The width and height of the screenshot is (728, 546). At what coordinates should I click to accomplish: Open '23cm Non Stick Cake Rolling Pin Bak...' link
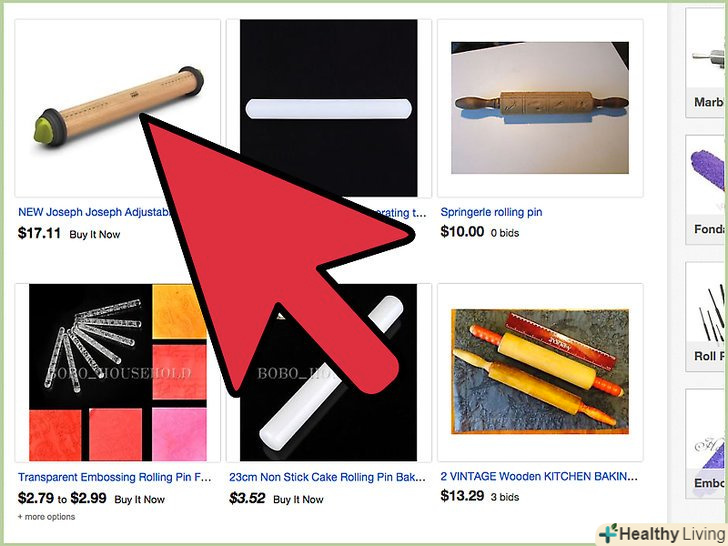point(327,477)
